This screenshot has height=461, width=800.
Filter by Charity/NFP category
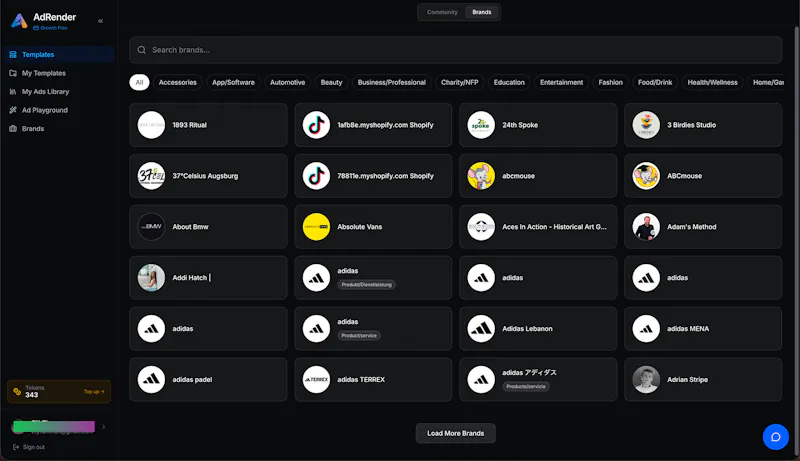460,82
